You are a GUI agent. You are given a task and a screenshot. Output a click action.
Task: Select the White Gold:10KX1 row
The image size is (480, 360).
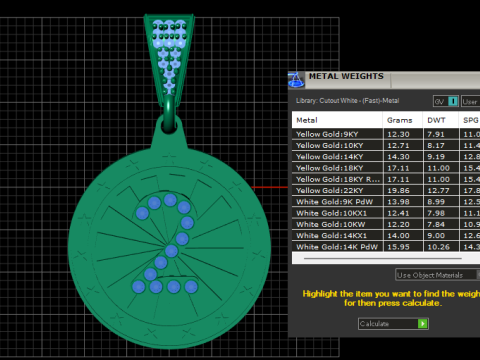[386, 213]
